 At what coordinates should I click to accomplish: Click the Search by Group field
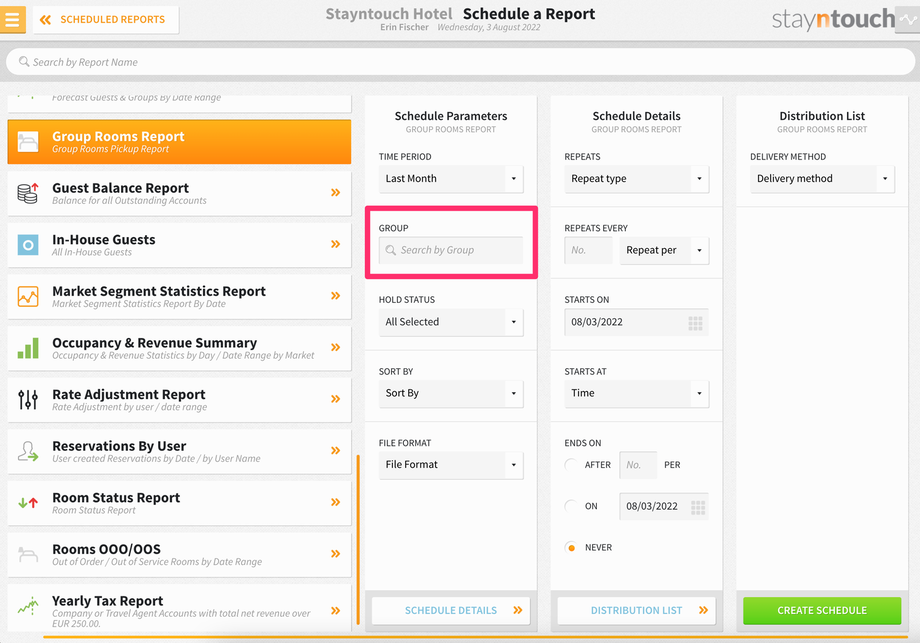click(x=451, y=250)
